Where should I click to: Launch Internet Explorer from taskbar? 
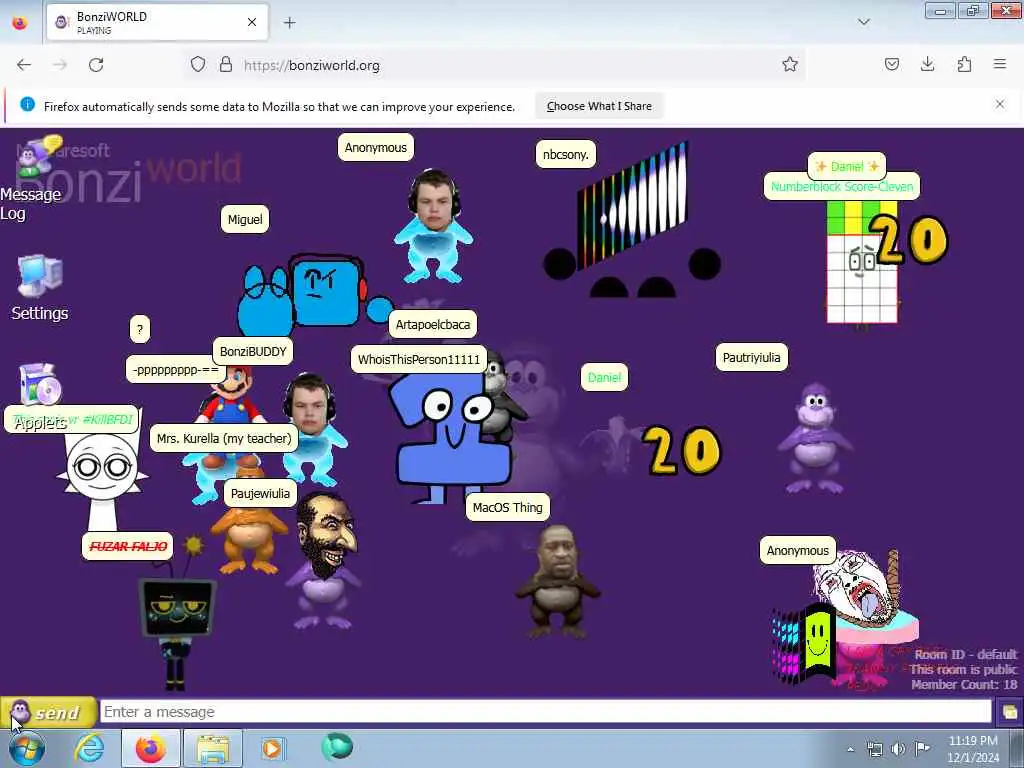(x=89, y=748)
